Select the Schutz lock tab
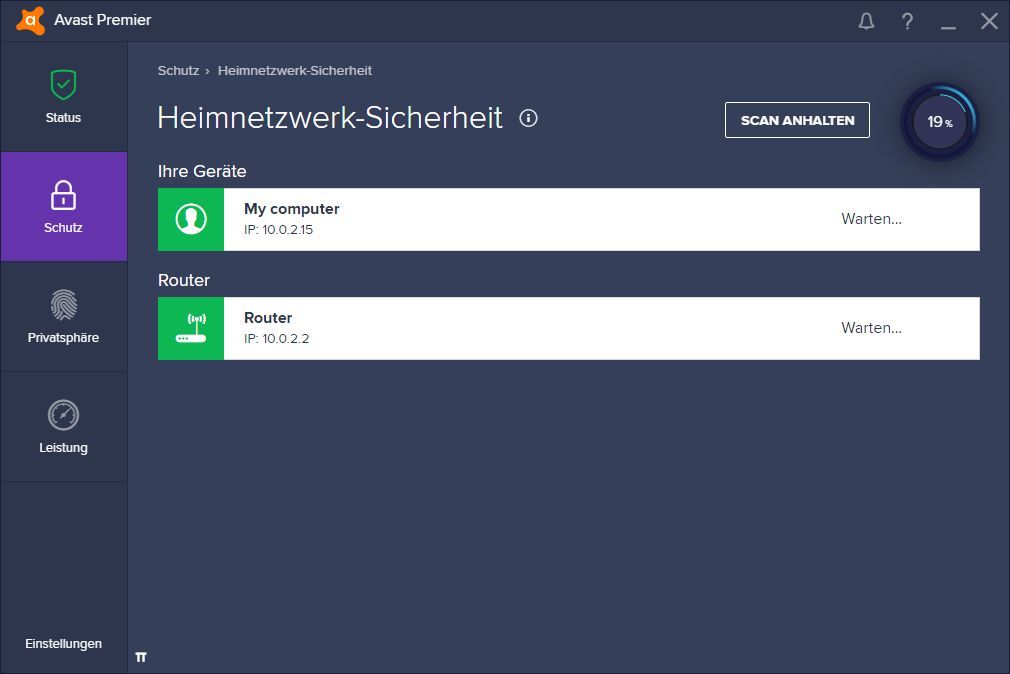Screen dimensions: 1010x674 63,207
